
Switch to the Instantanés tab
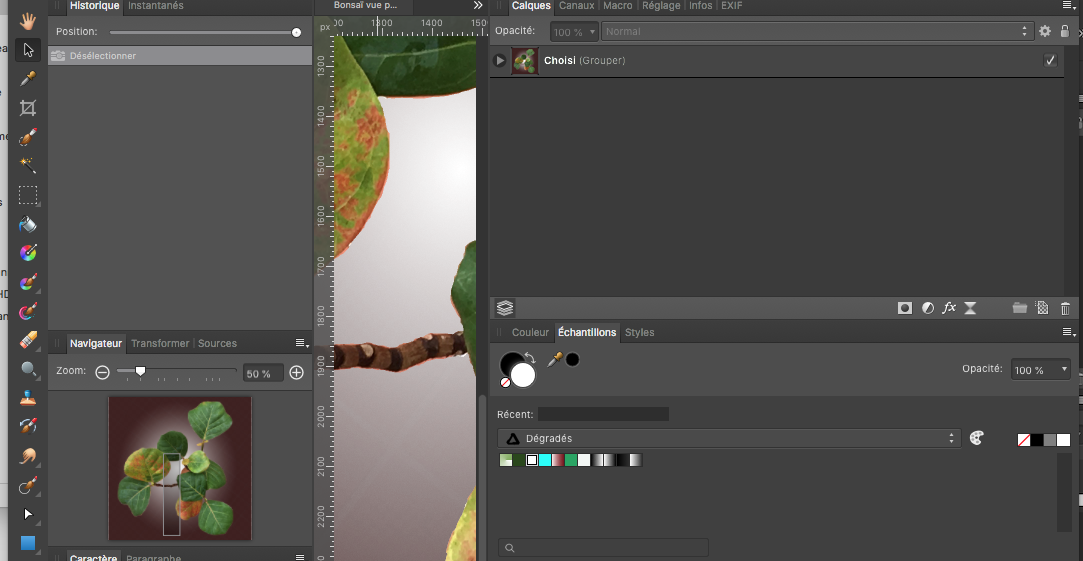[155, 6]
